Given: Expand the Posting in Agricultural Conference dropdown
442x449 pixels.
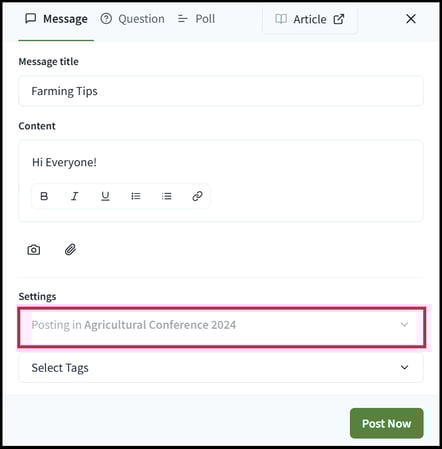Looking at the screenshot, I should point(221,327).
